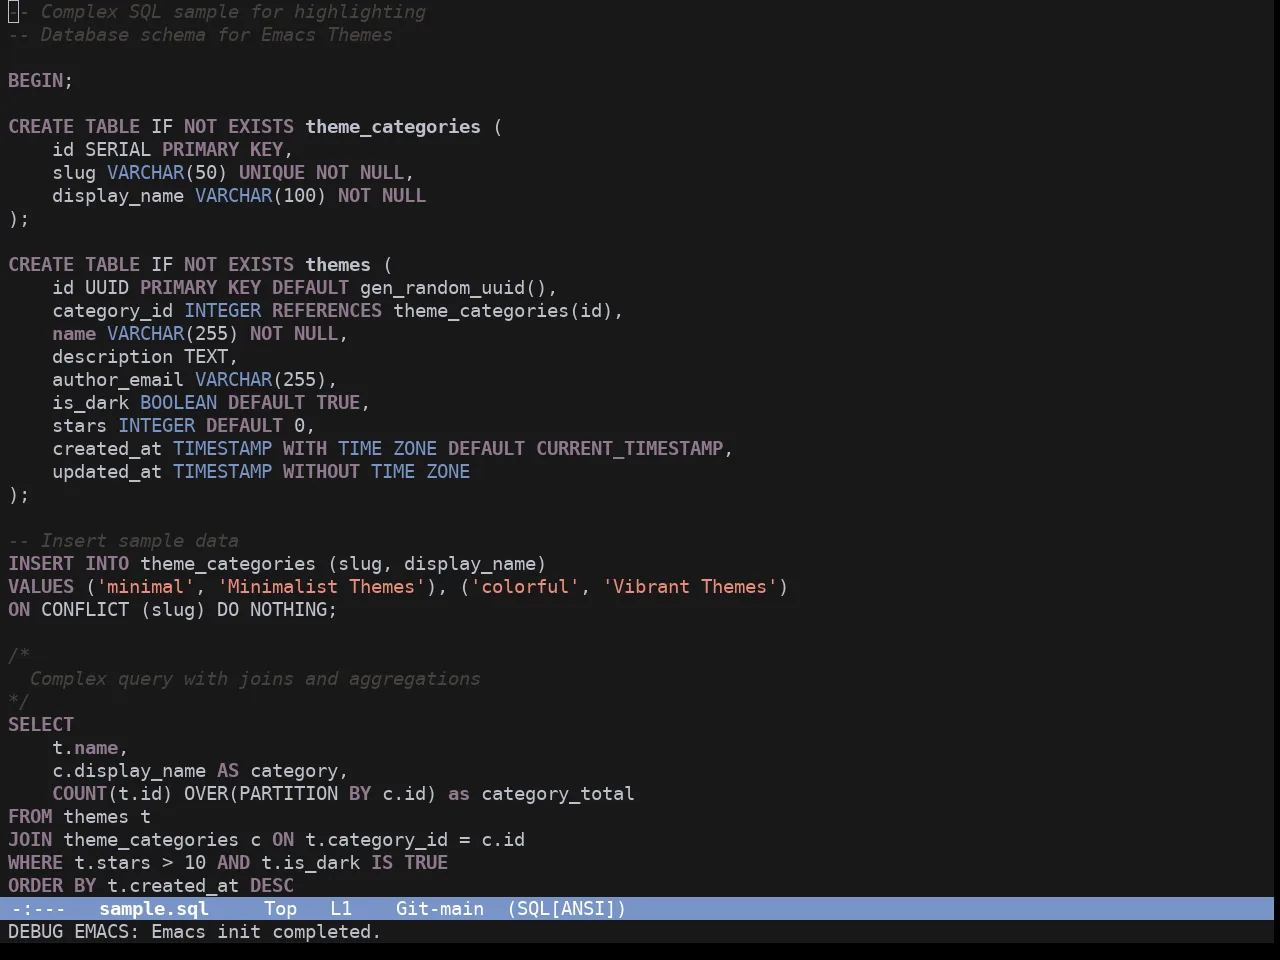Image resolution: width=1280 pixels, height=960 pixels.
Task: Click 'ORDER BY t.created_at DESC' line
Action: (151, 886)
